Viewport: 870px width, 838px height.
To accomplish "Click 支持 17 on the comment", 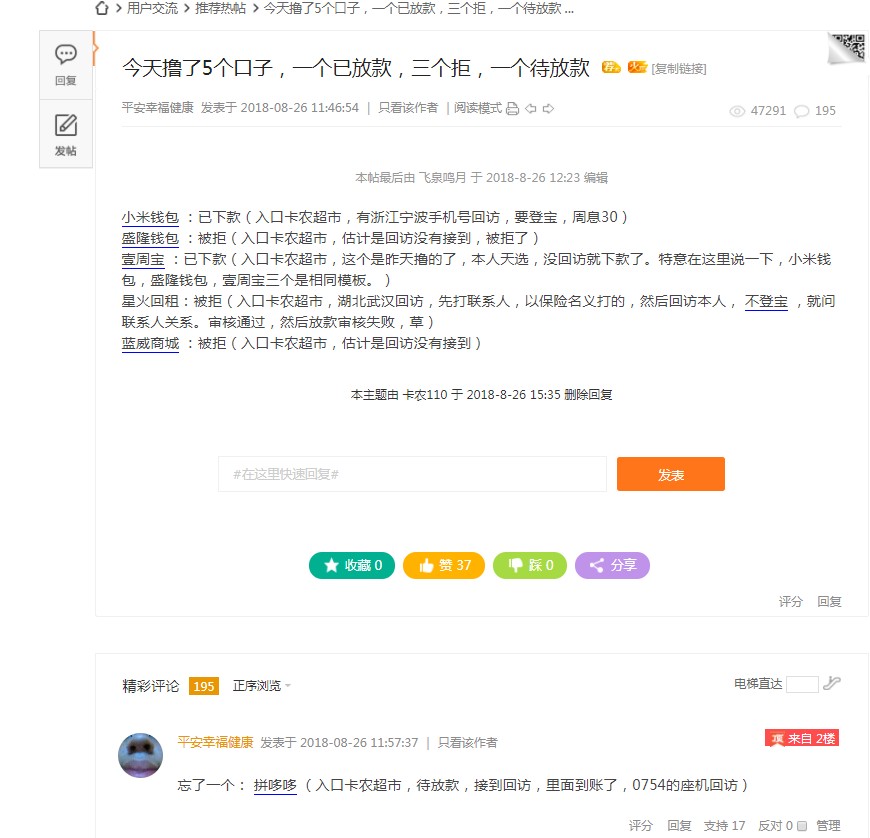I will coord(724,826).
